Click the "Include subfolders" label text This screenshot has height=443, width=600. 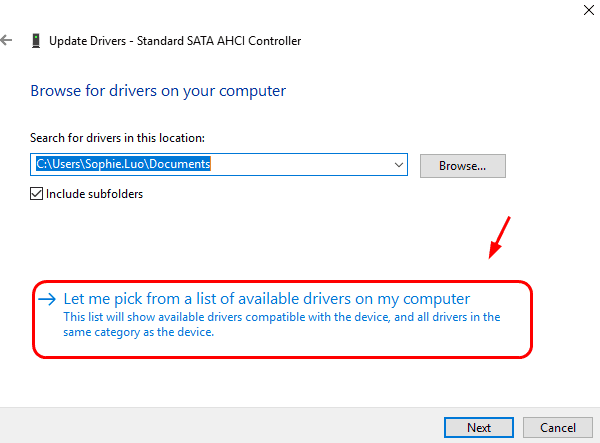94,194
